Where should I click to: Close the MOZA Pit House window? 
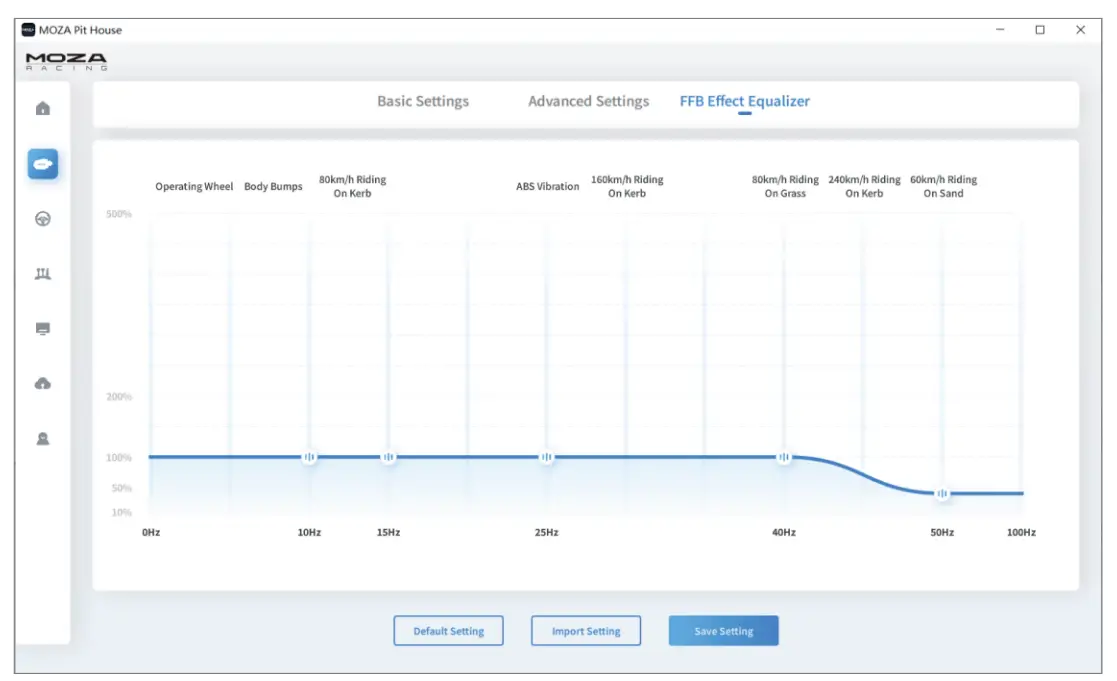(x=1081, y=30)
